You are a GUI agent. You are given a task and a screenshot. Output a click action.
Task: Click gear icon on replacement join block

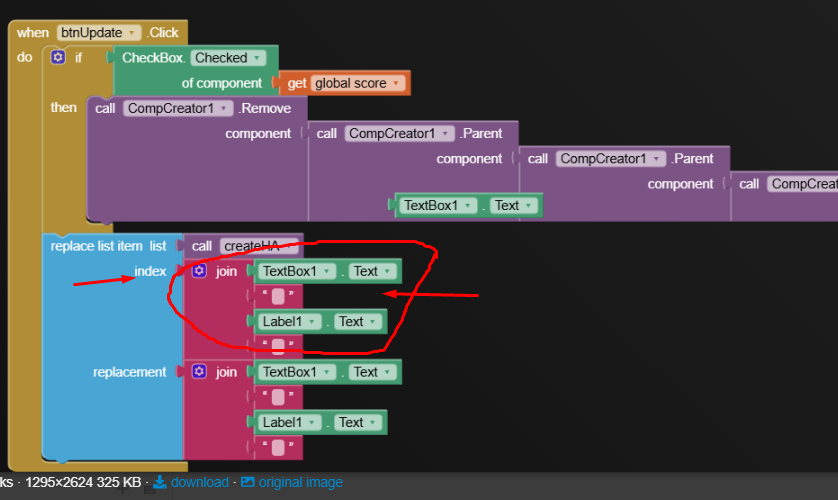click(199, 371)
